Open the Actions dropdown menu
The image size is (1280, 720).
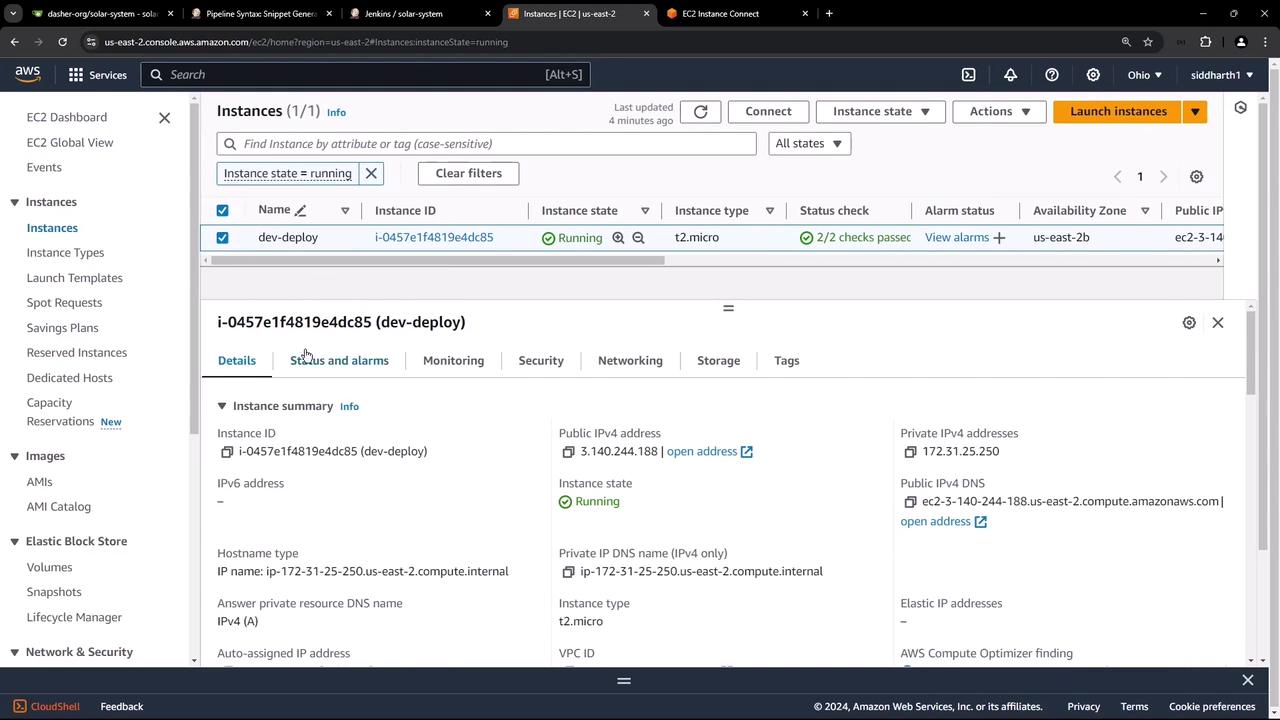point(999,112)
